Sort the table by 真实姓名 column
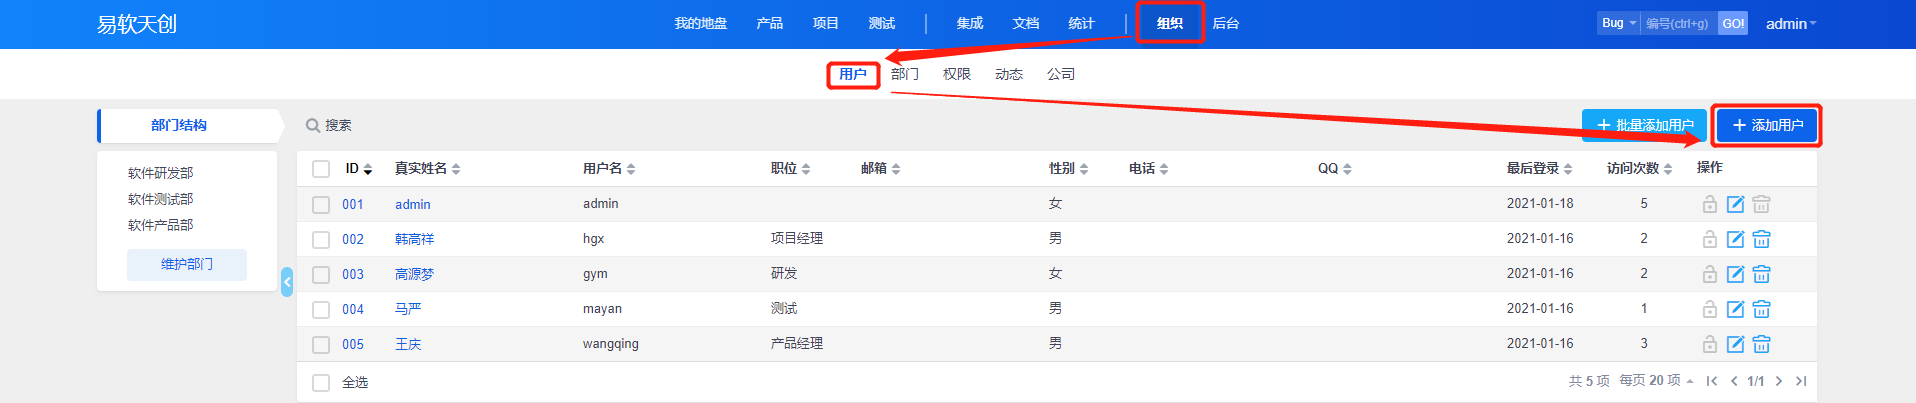The width and height of the screenshot is (1916, 403). (428, 168)
